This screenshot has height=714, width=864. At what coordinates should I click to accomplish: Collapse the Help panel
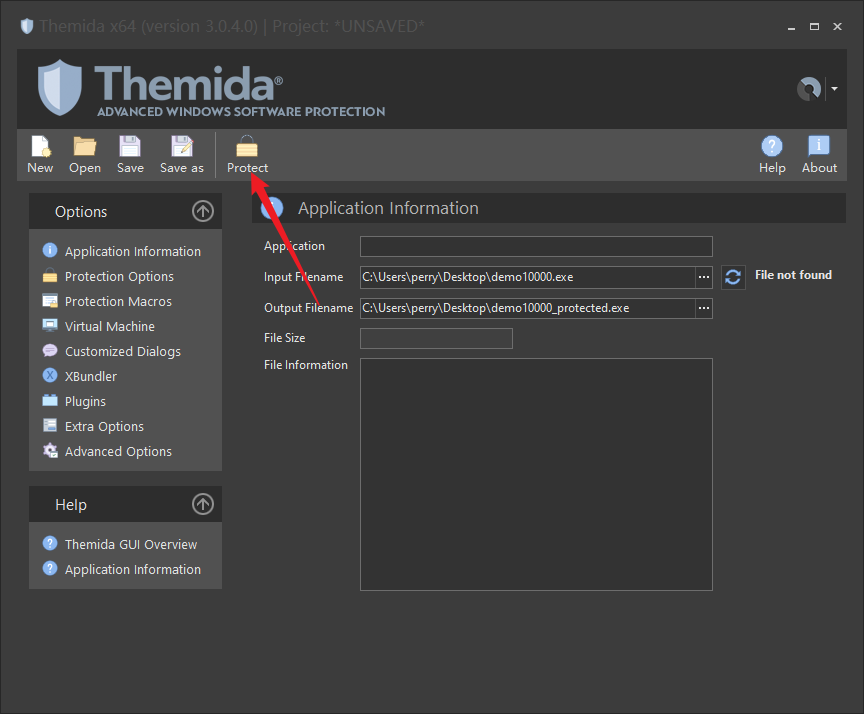[203, 504]
